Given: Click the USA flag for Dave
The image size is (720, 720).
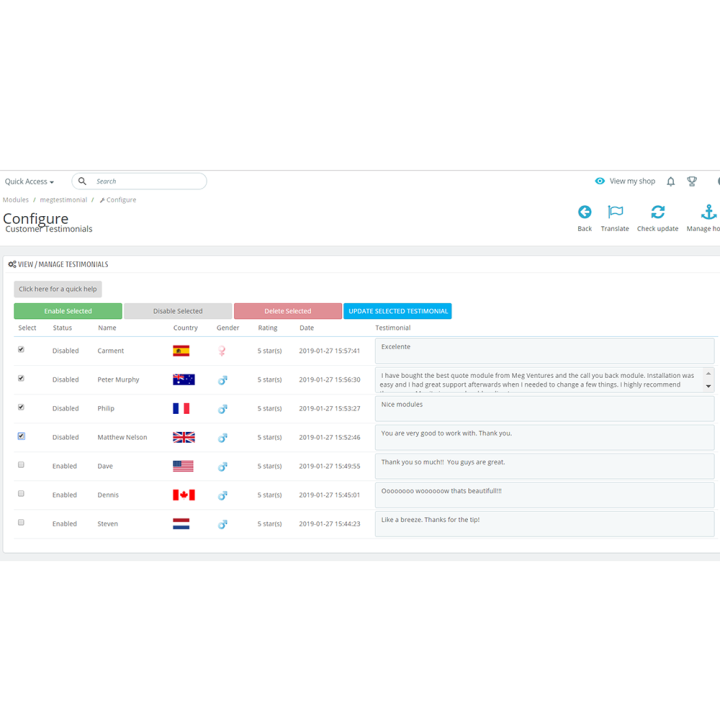Looking at the screenshot, I should tap(183, 466).
